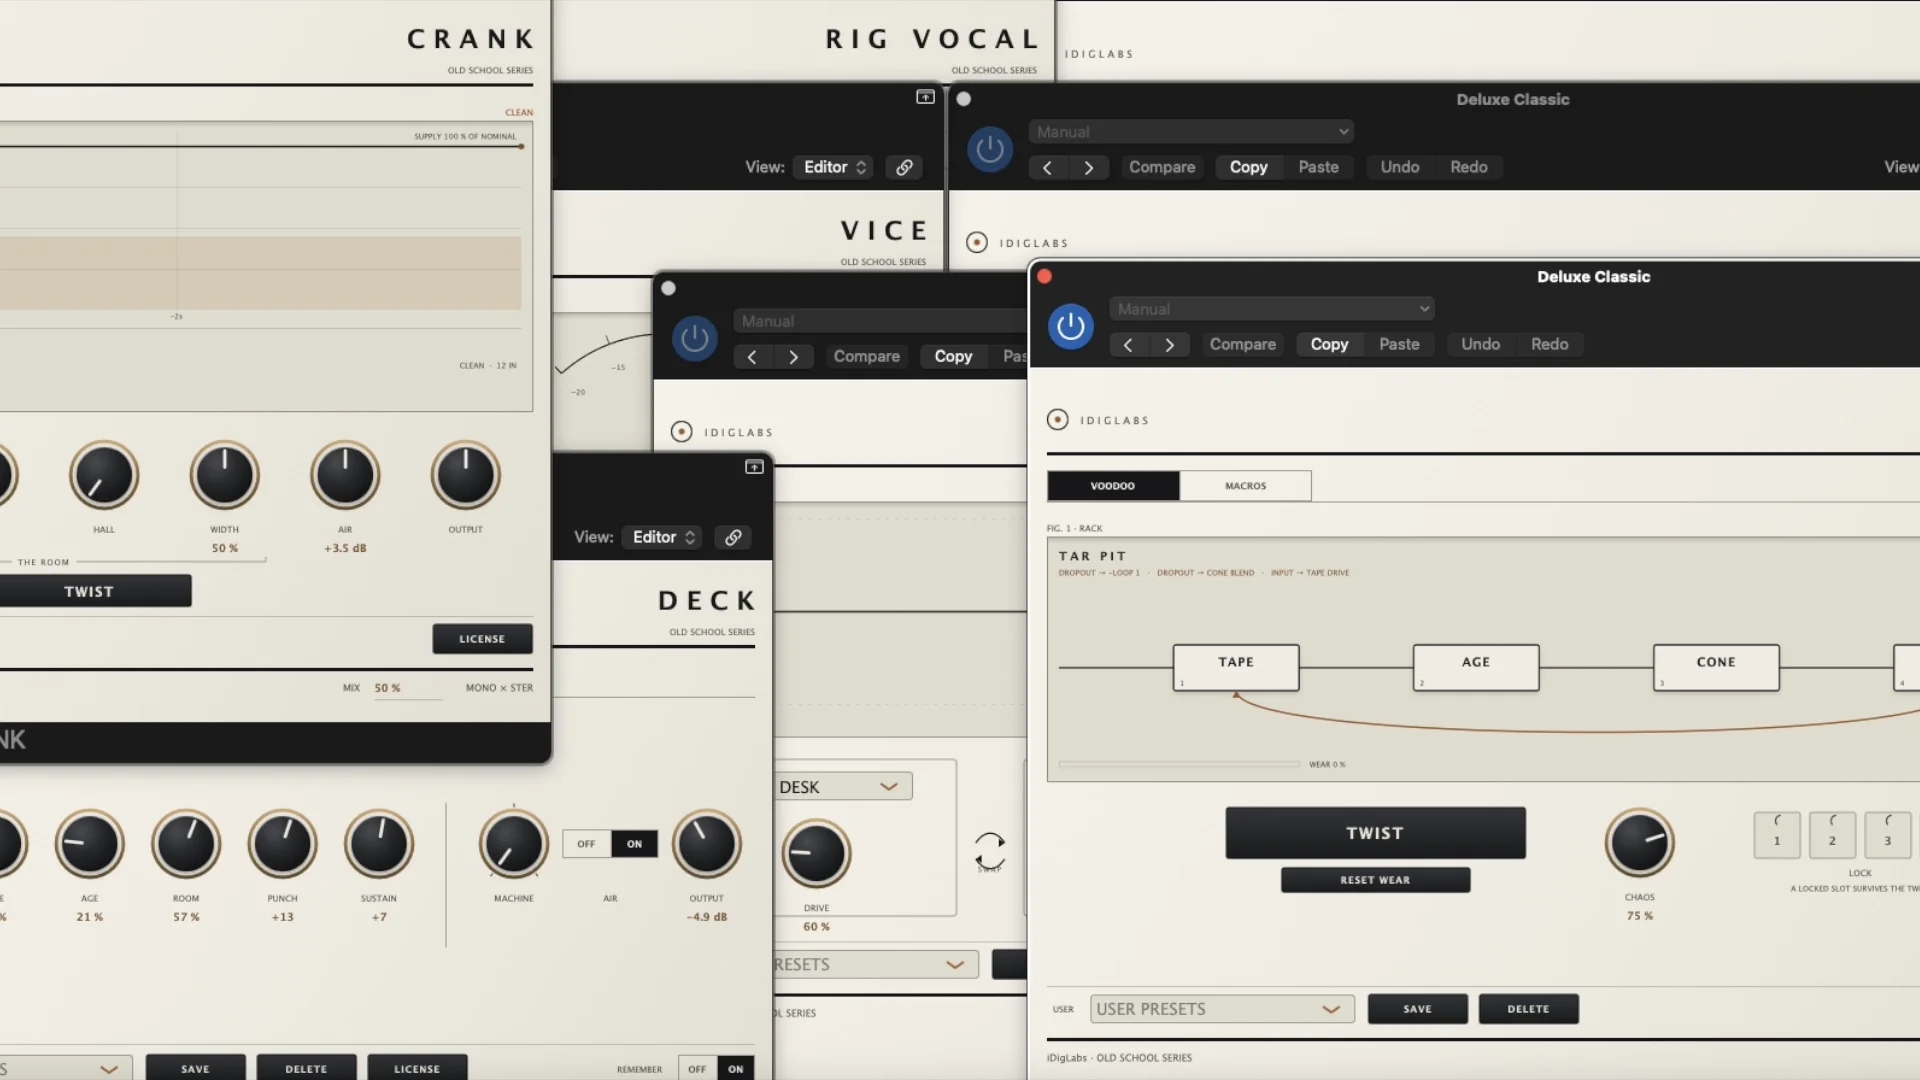1920x1080 pixels.
Task: Switch AIR to ON in the DECK window
Action: point(634,844)
